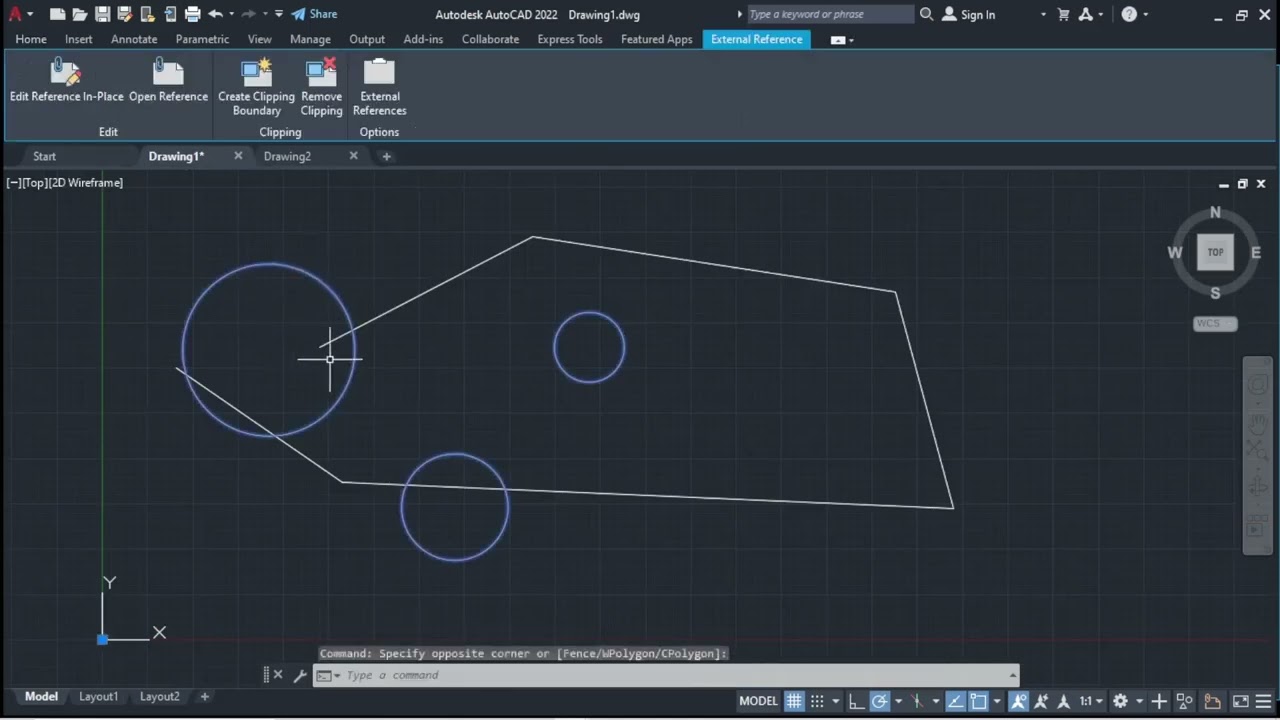
Task: Open Sign In dropdown arrow
Action: point(1043,15)
